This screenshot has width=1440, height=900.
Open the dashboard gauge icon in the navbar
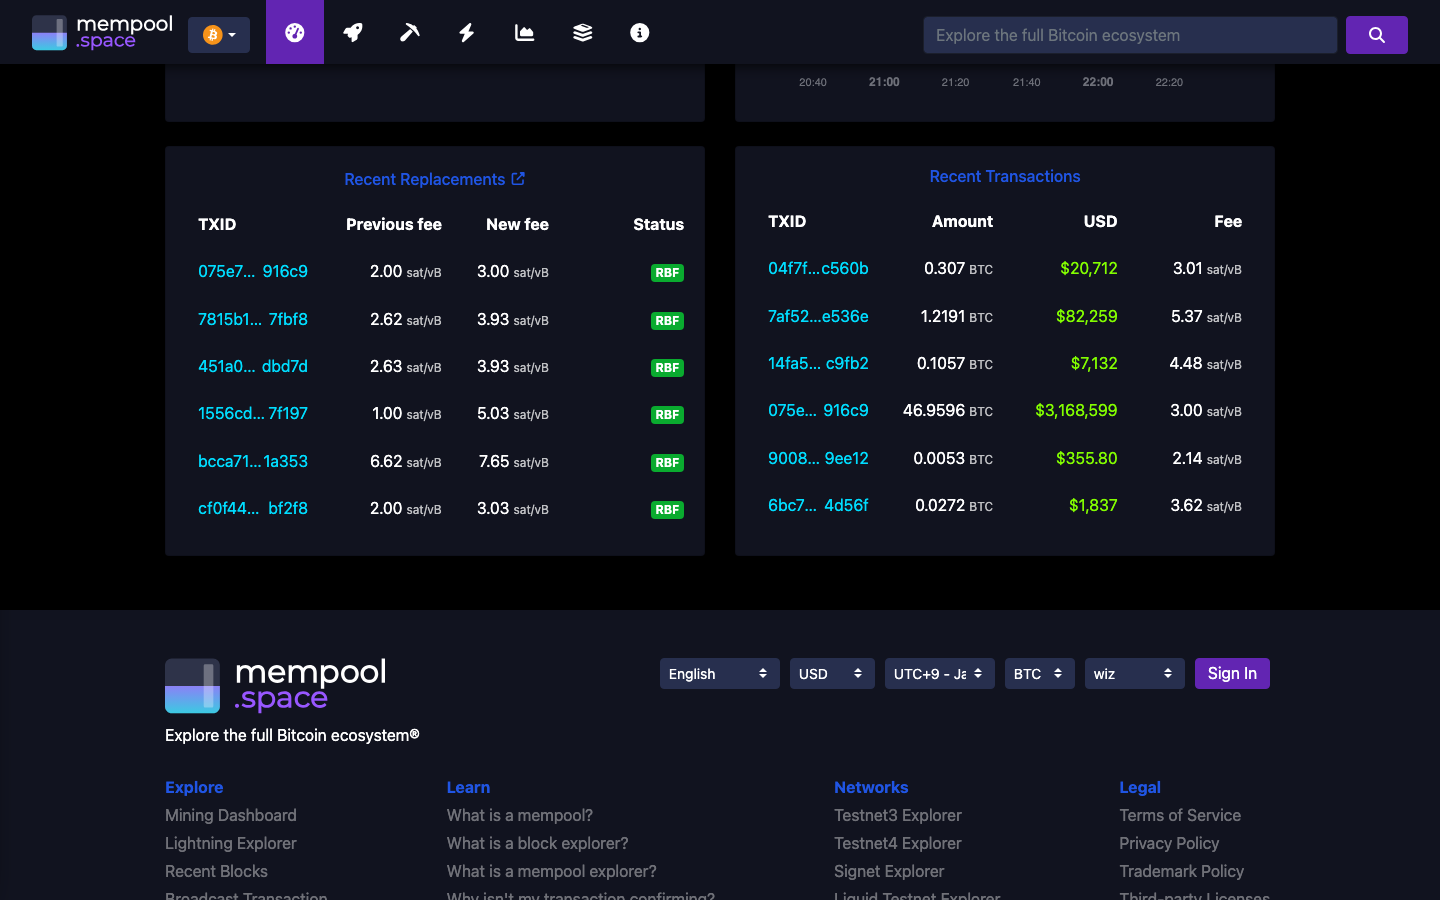click(294, 31)
